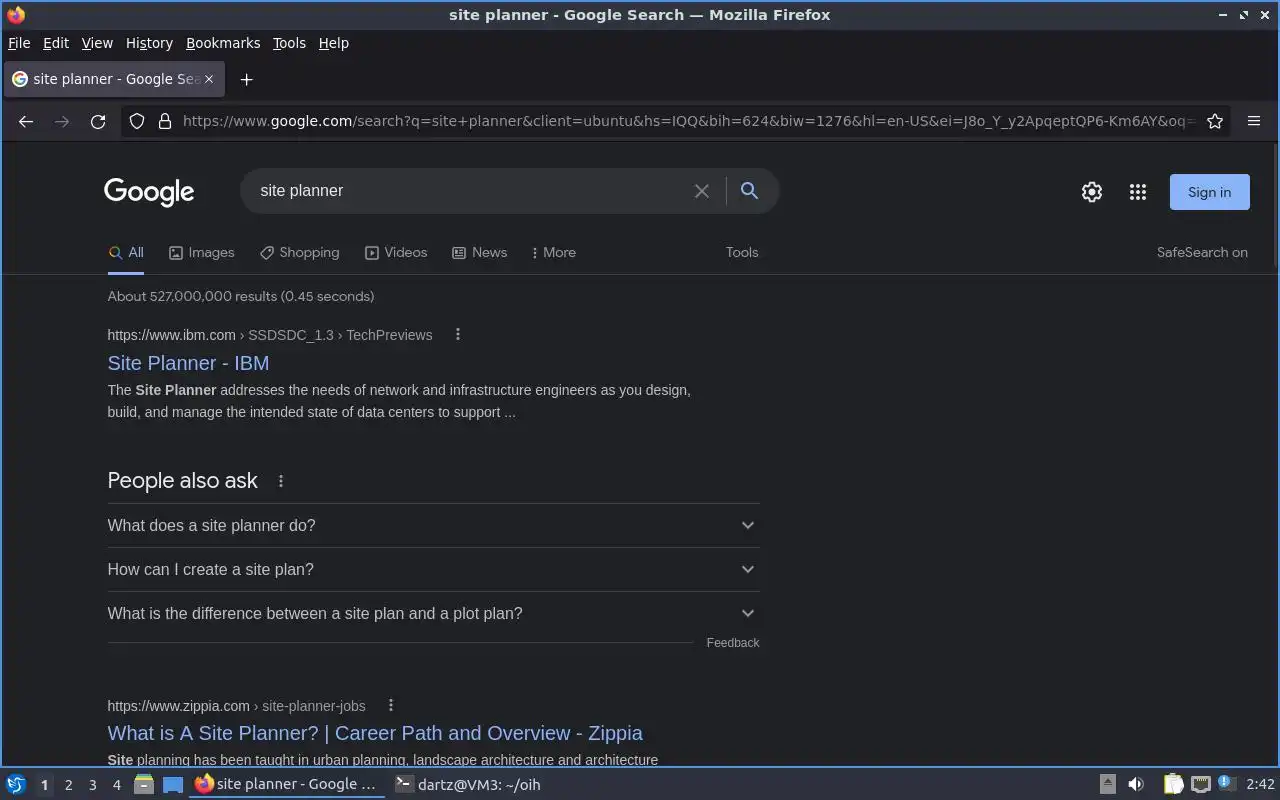The image size is (1280, 800).
Task: Click the Google search input field
Action: tap(470, 191)
